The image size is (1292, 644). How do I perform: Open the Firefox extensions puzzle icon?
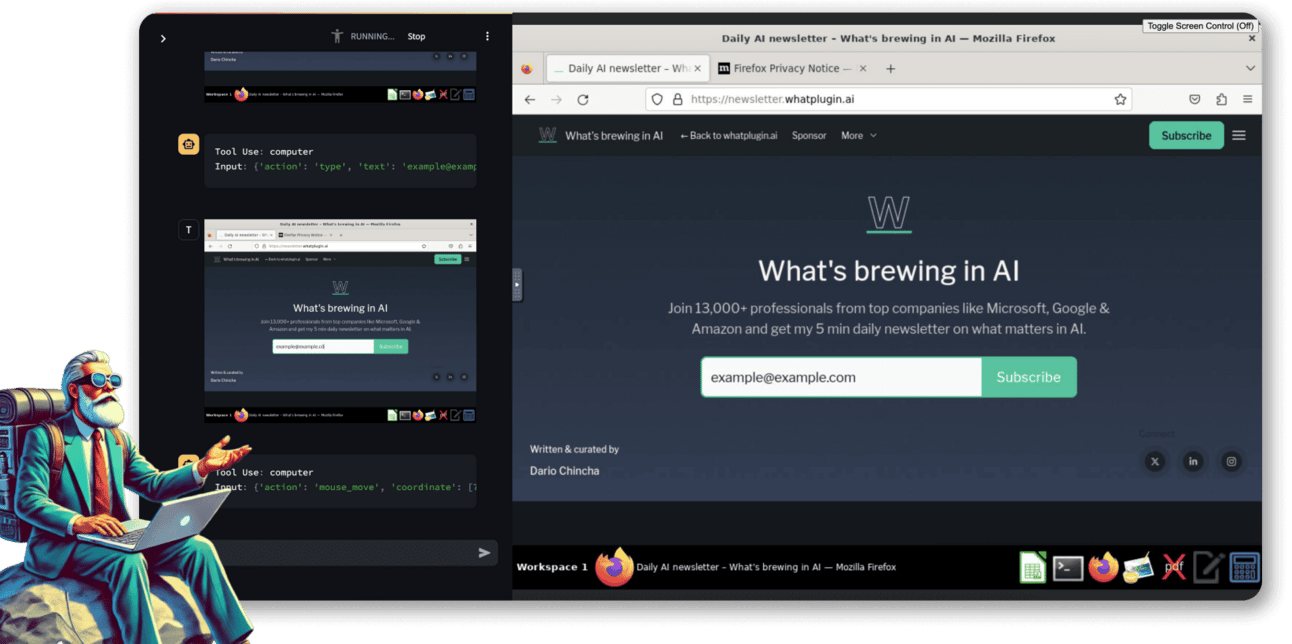[1221, 99]
